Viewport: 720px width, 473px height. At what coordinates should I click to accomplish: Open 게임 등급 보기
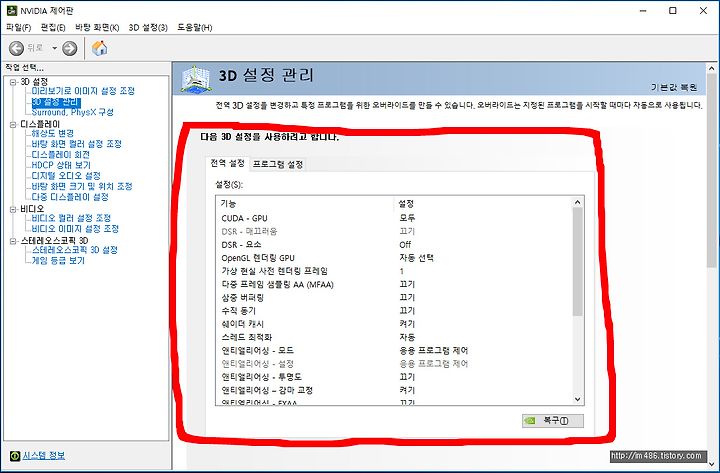[58, 260]
